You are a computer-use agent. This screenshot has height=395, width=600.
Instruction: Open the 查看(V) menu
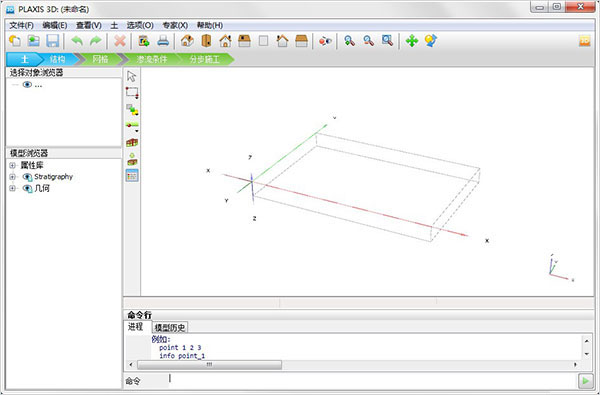(x=88, y=25)
